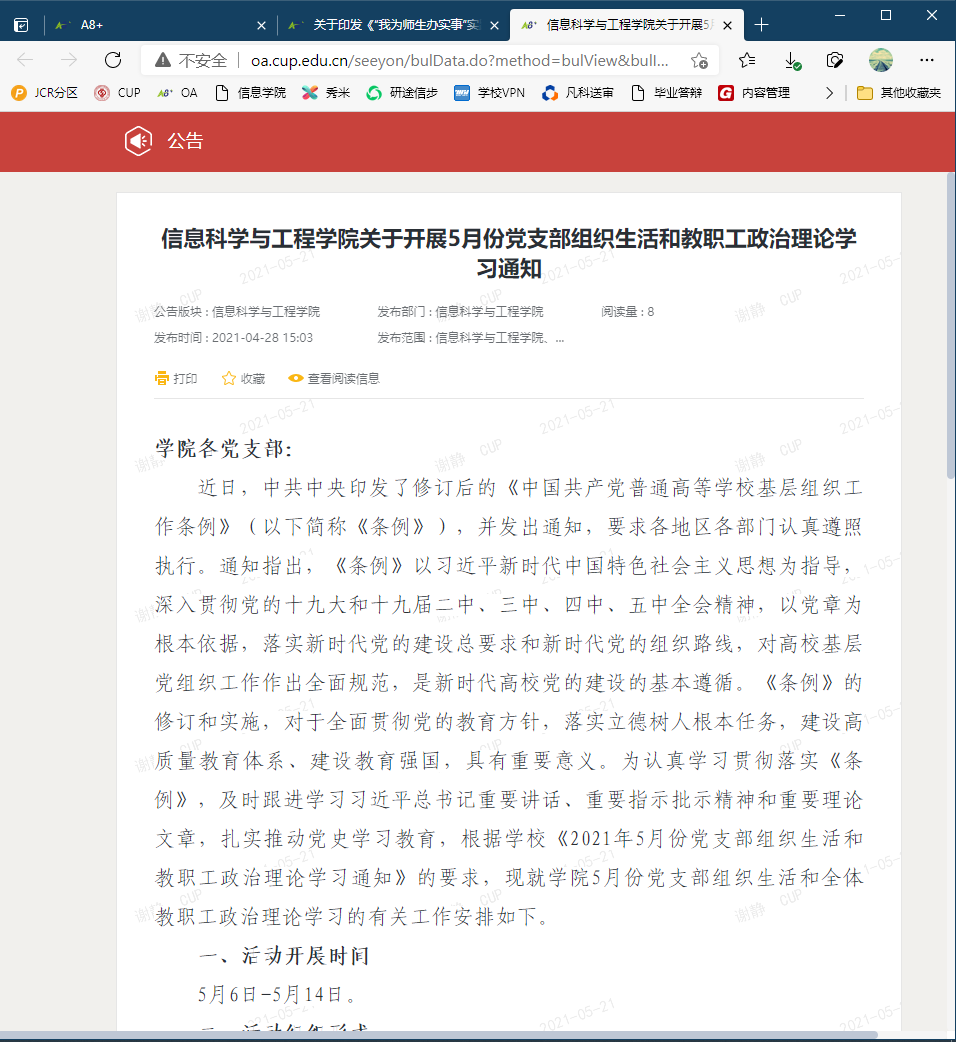Click the web capture camera icon
The image size is (956, 1042).
point(835,60)
